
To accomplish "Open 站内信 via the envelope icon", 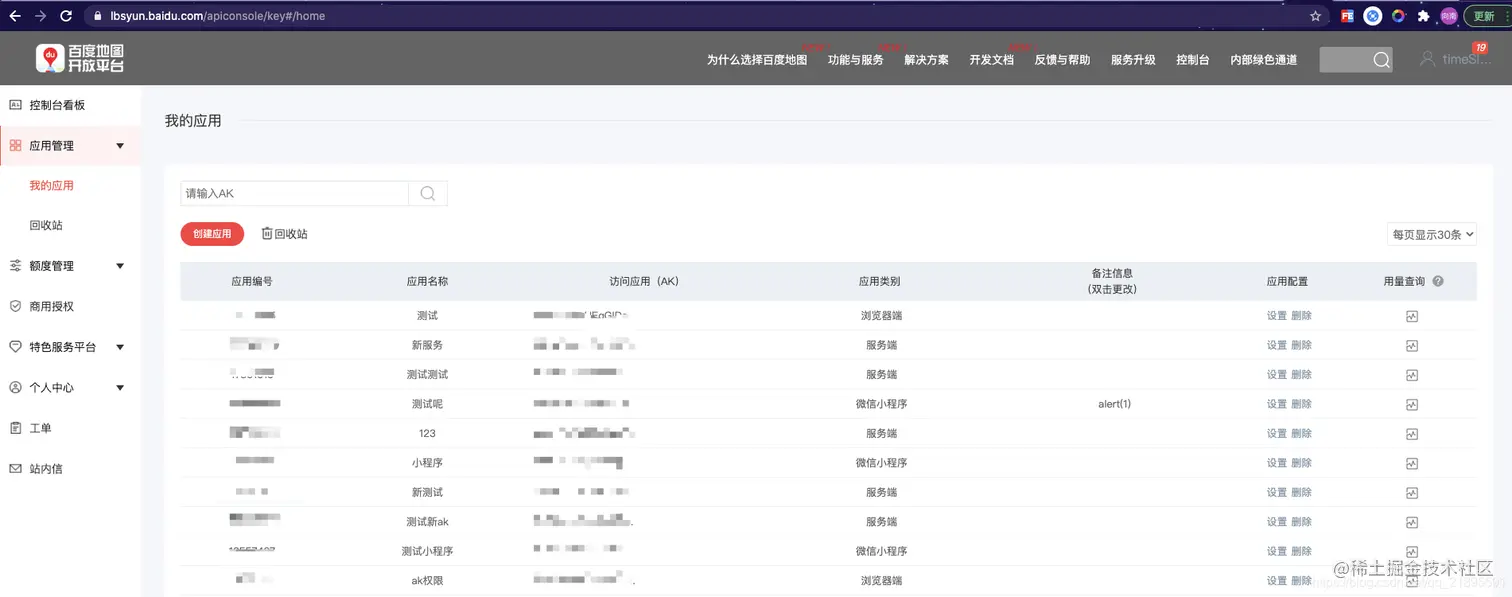I will 15,467.
